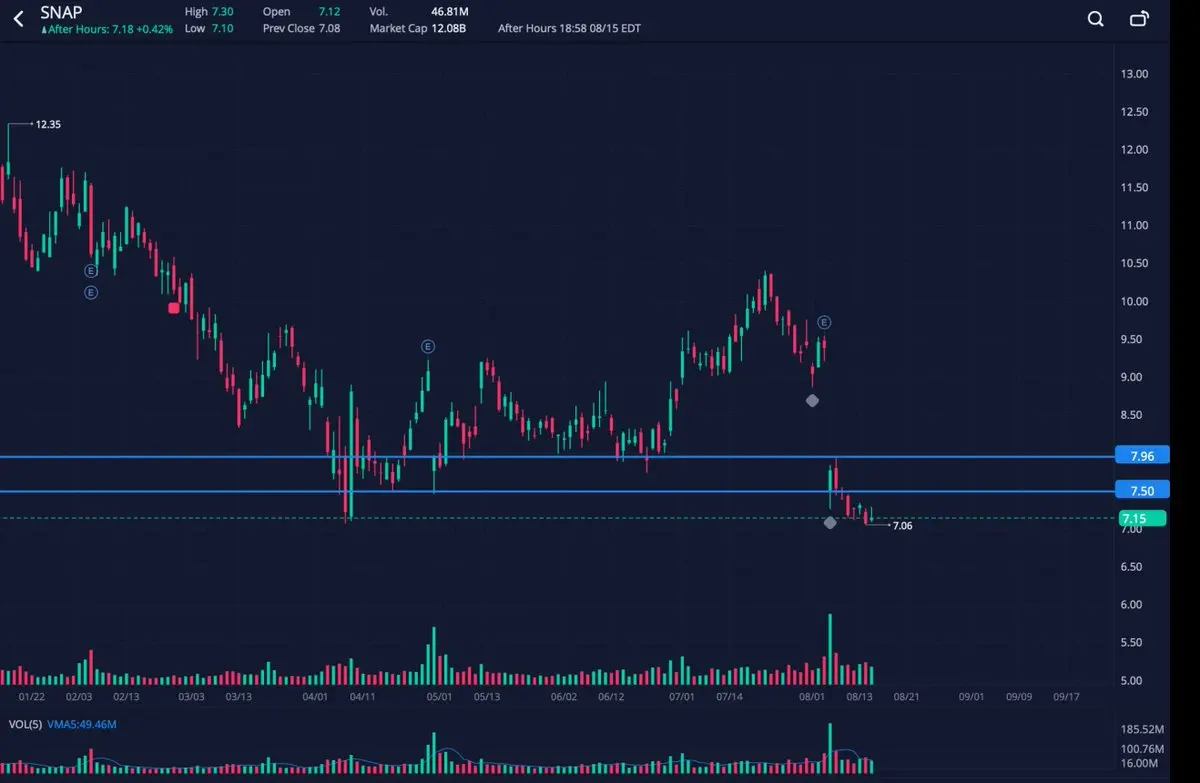
Task: Select the 7.50 blue price line tag
Action: pos(1141,491)
